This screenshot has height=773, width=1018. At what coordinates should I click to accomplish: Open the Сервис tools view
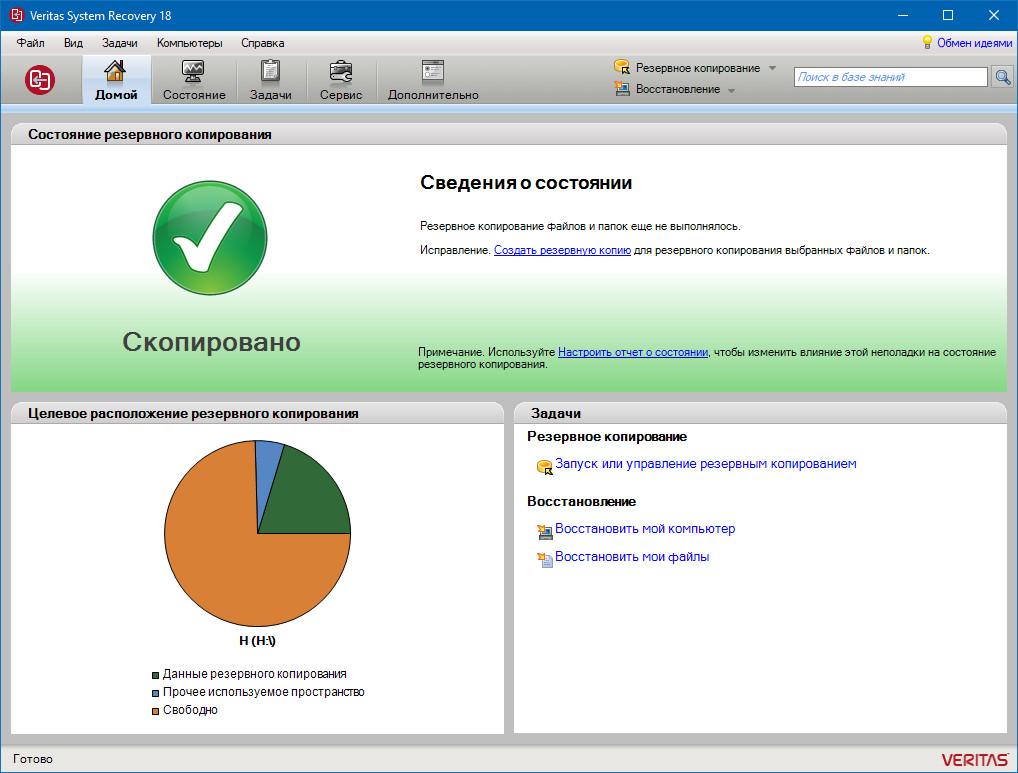coord(341,80)
